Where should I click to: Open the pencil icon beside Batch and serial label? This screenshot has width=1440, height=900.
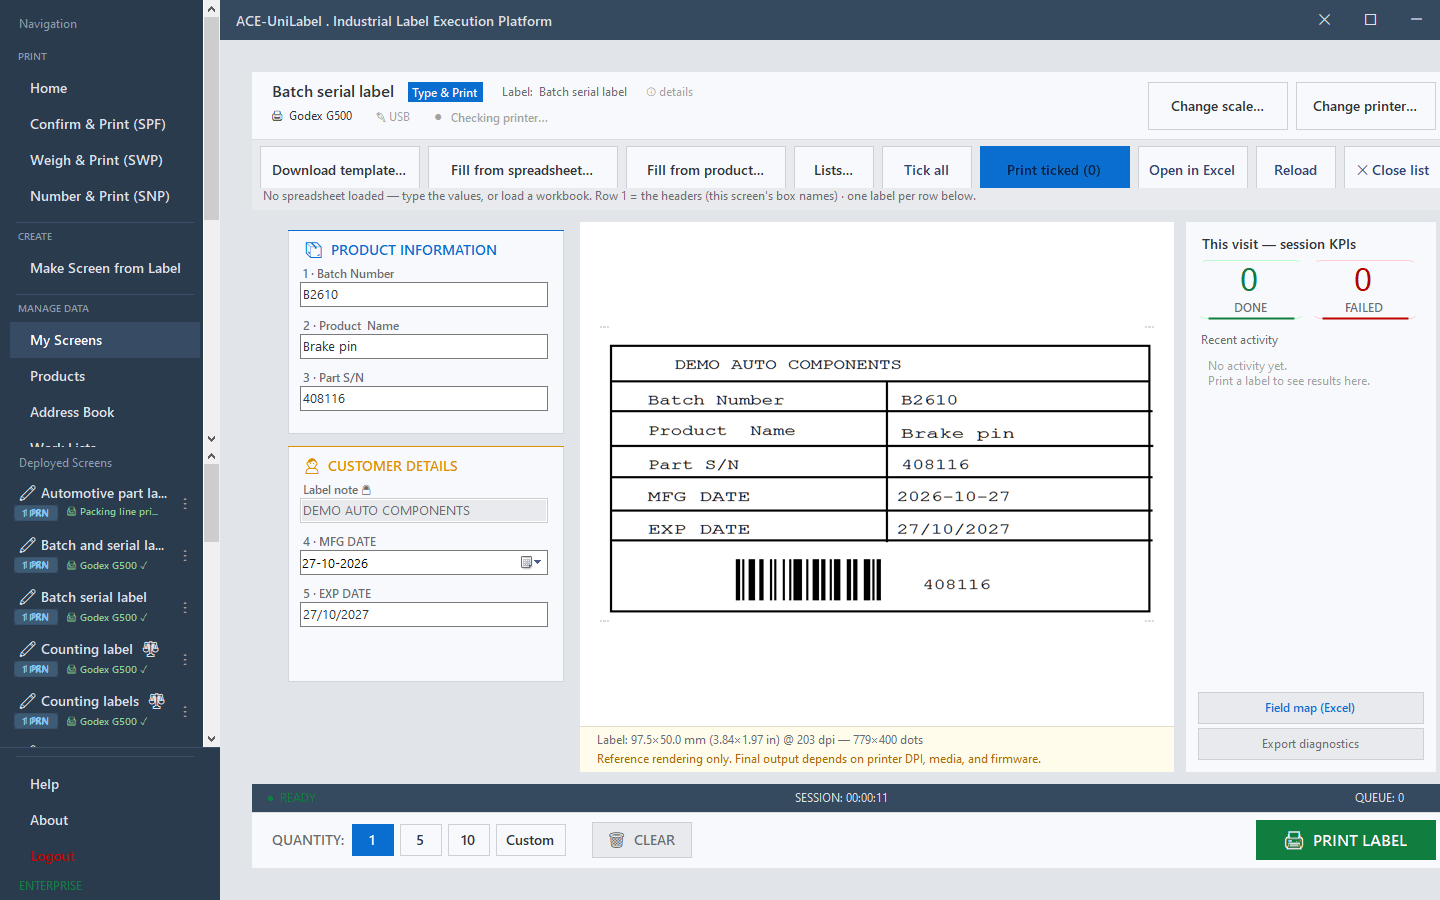[28, 545]
